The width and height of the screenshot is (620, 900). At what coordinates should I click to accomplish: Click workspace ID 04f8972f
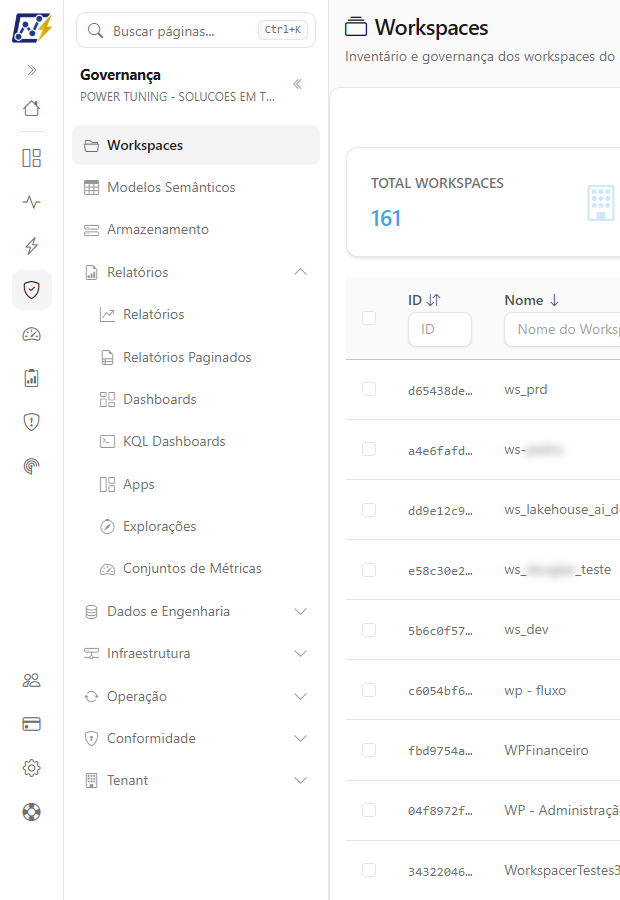[440, 811]
